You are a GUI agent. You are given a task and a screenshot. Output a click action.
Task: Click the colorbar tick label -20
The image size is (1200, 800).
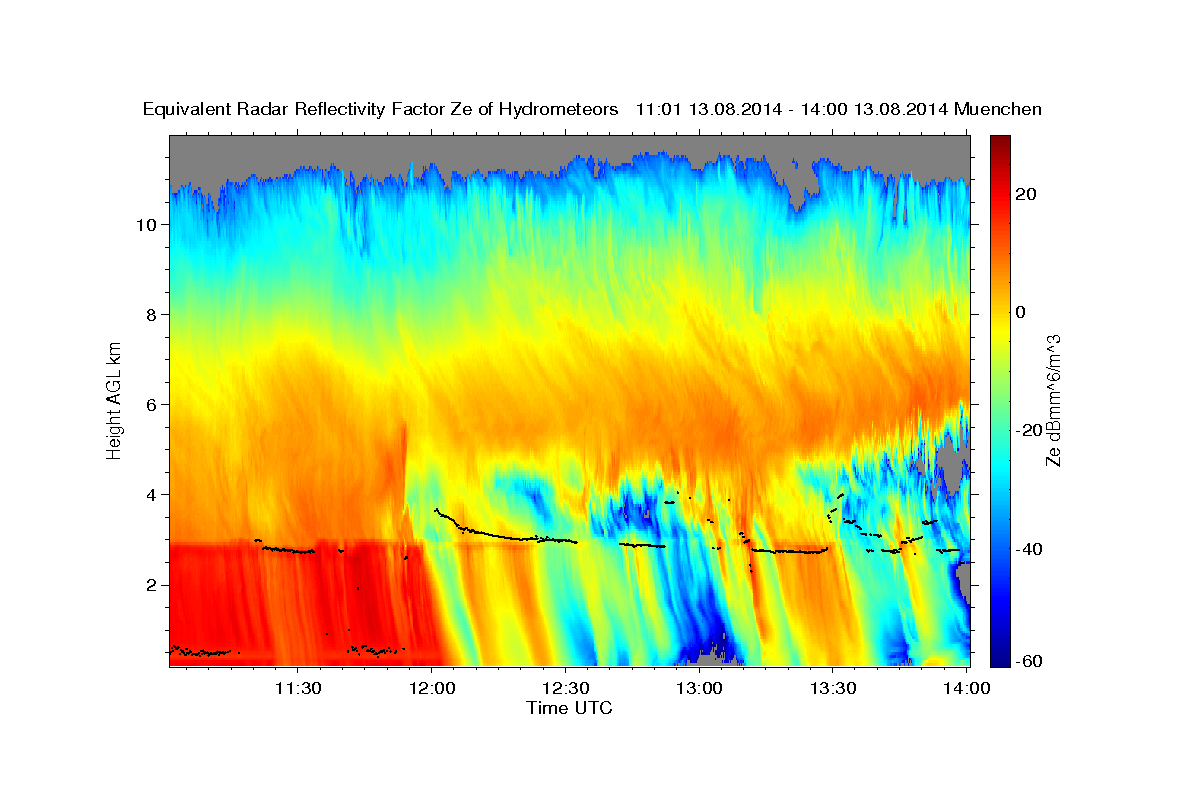[x=1029, y=430]
